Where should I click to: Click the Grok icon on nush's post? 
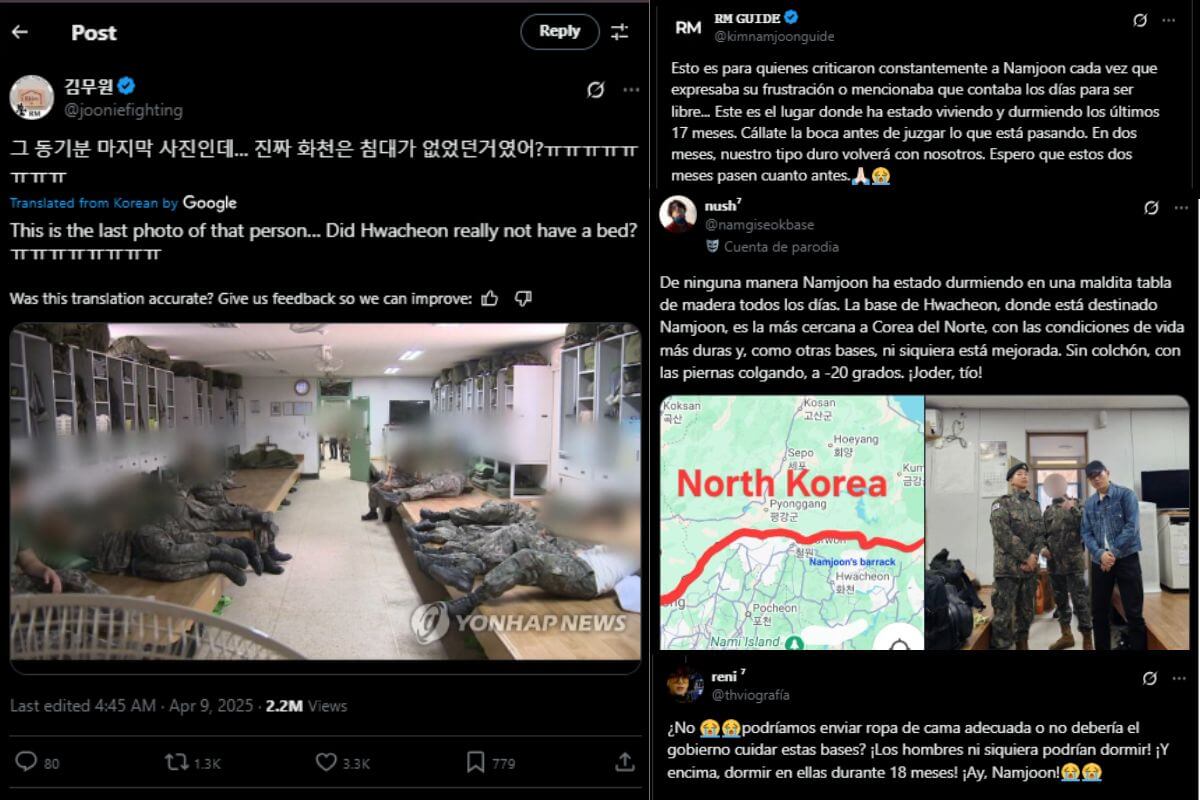(1151, 208)
